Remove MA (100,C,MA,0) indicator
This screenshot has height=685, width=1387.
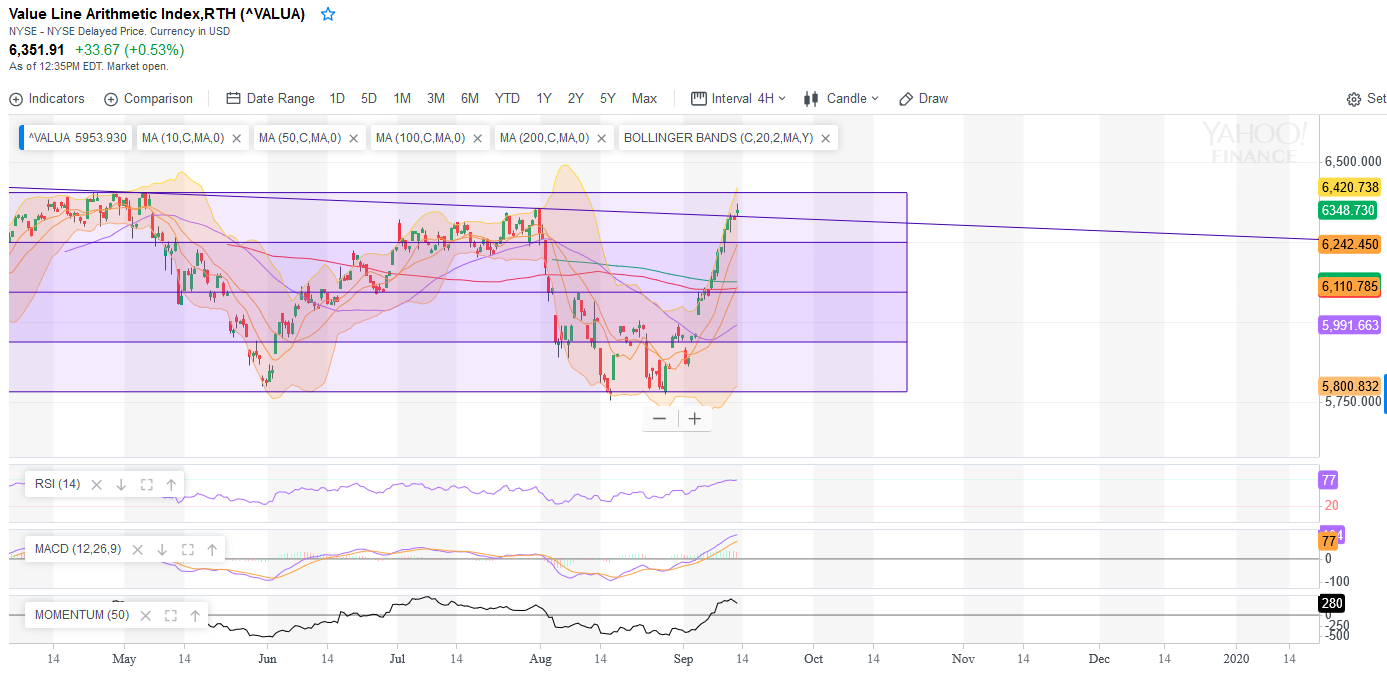click(477, 138)
